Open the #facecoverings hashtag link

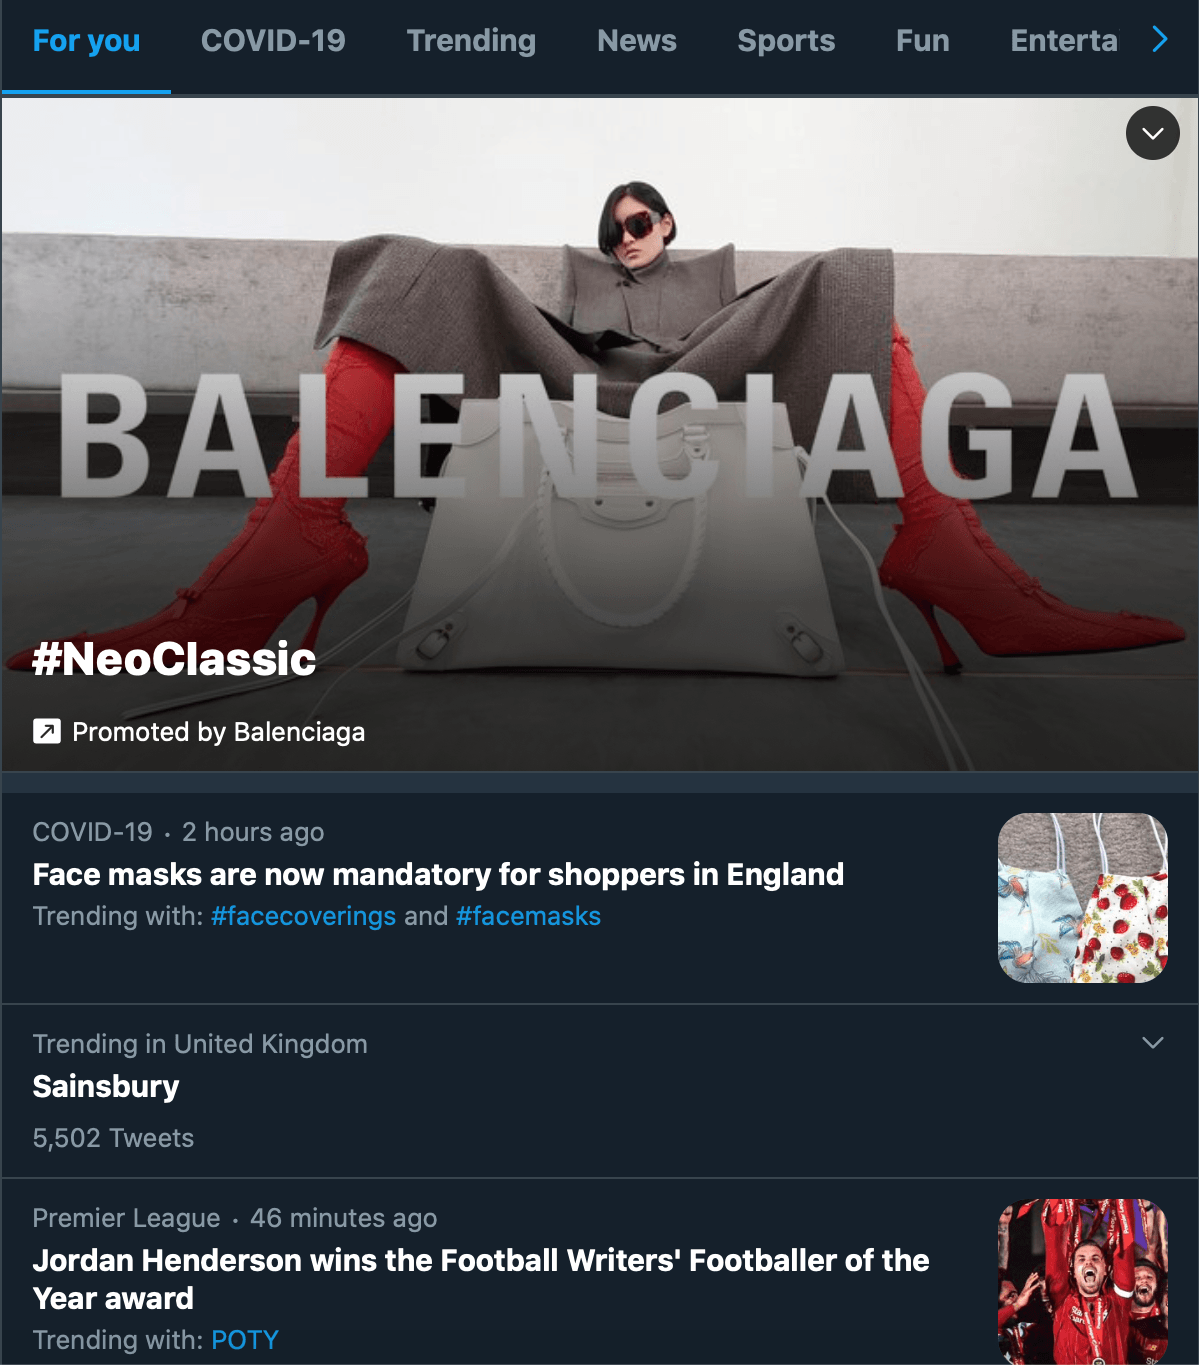[304, 916]
